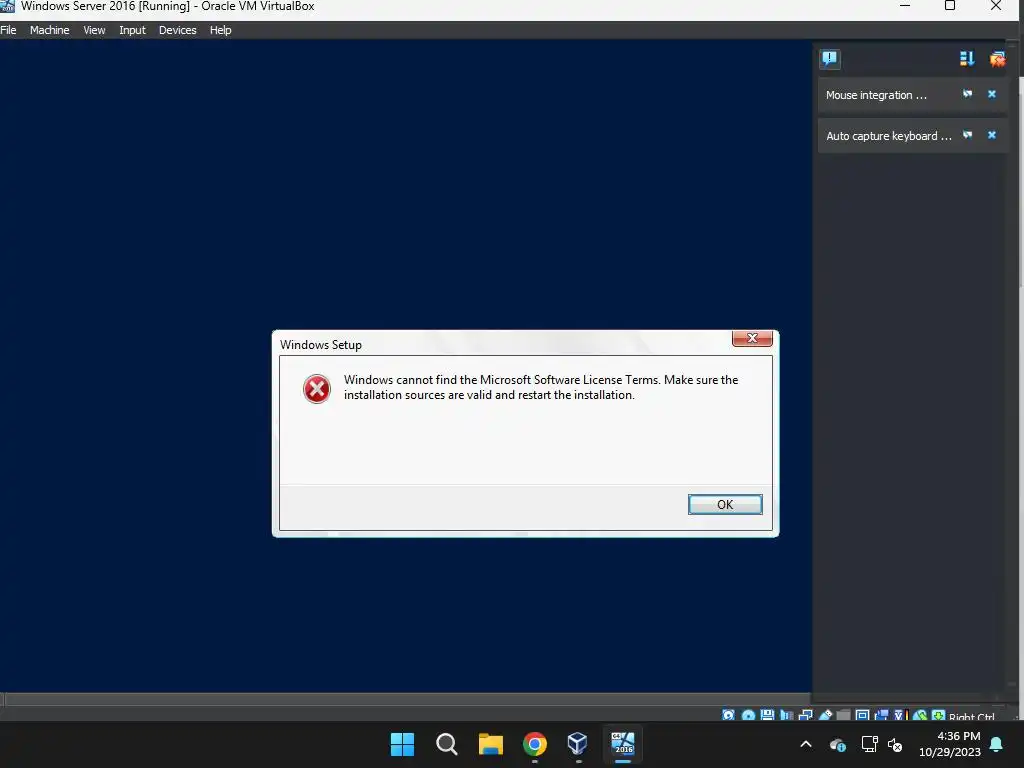Click the network tray icon

869,744
